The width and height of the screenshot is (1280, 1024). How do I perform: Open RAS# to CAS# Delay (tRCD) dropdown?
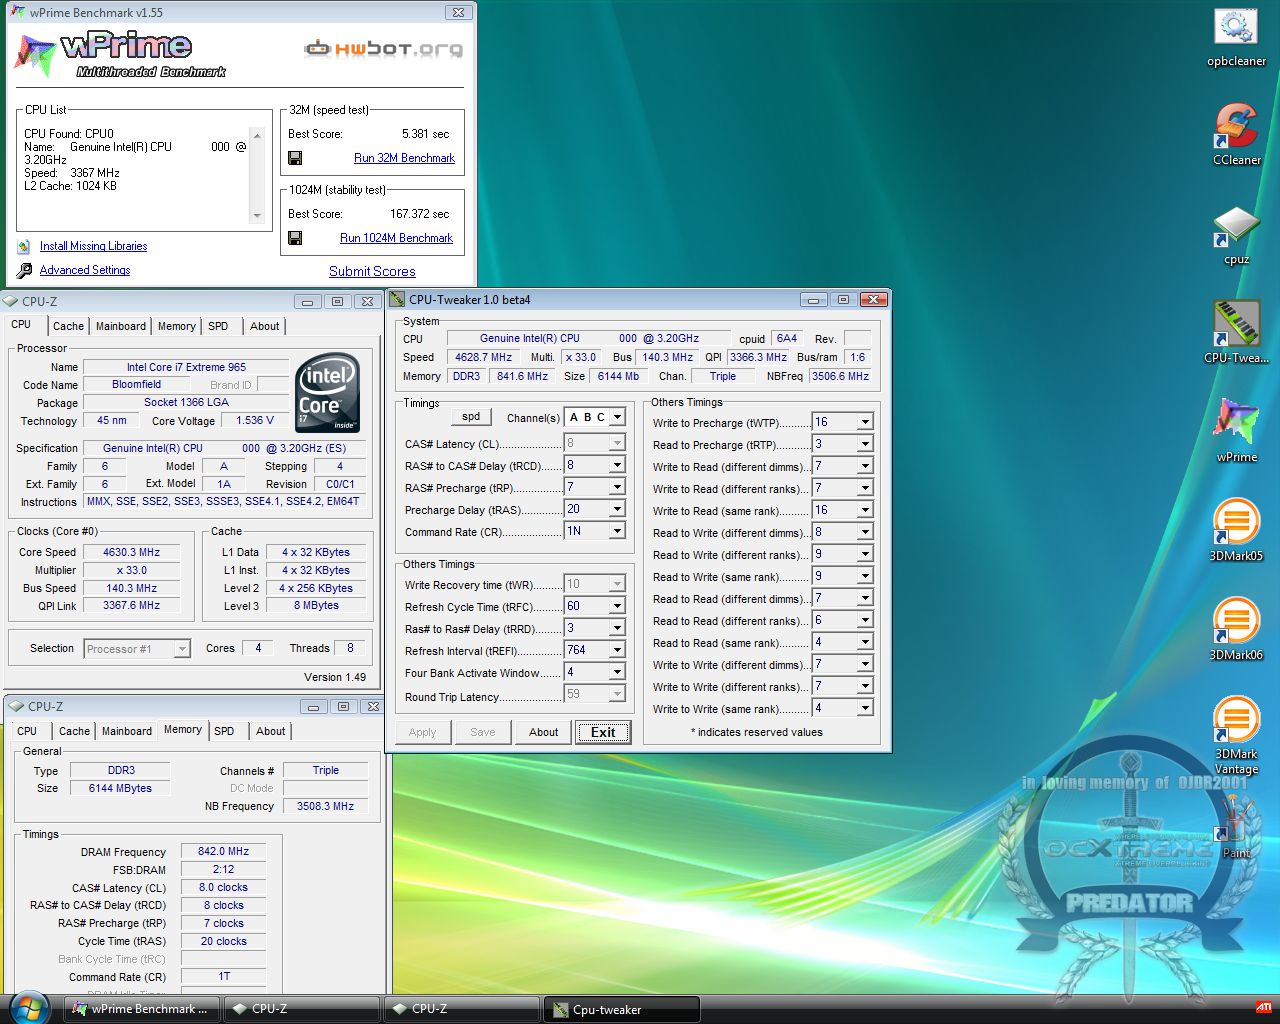pyautogui.click(x=617, y=465)
